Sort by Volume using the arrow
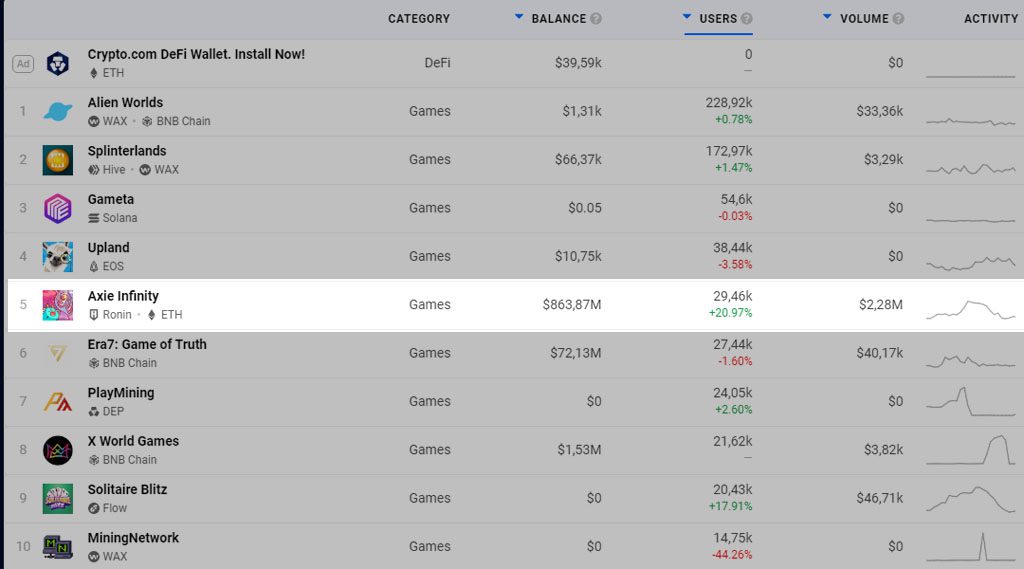Image resolution: width=1024 pixels, height=569 pixels. tap(827, 17)
